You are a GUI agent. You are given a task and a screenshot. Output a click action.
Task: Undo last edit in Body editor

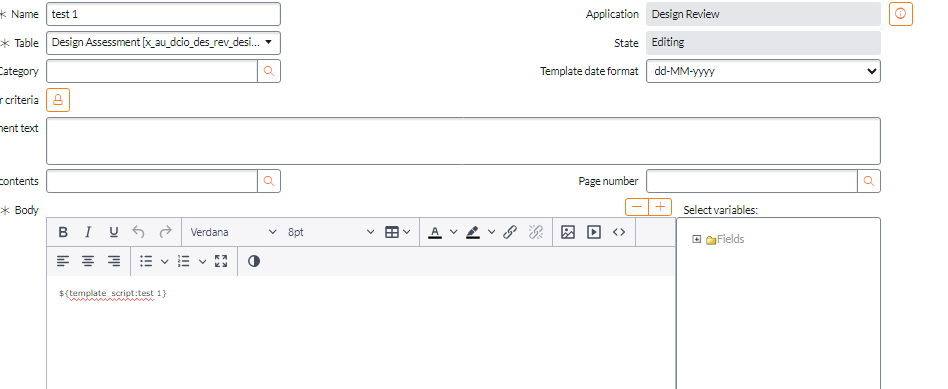(x=139, y=232)
